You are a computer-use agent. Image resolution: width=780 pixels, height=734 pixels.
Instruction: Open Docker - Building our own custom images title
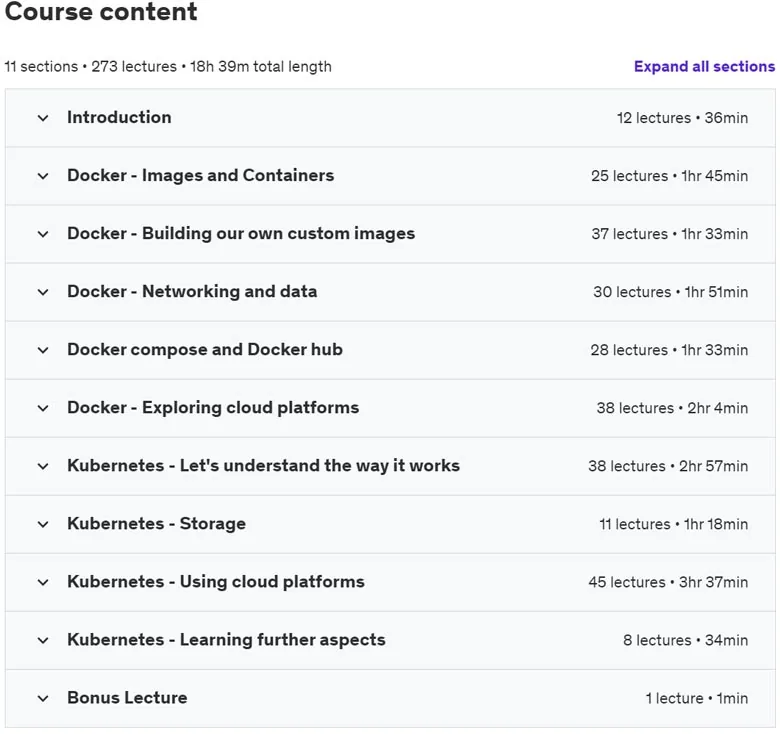(241, 234)
